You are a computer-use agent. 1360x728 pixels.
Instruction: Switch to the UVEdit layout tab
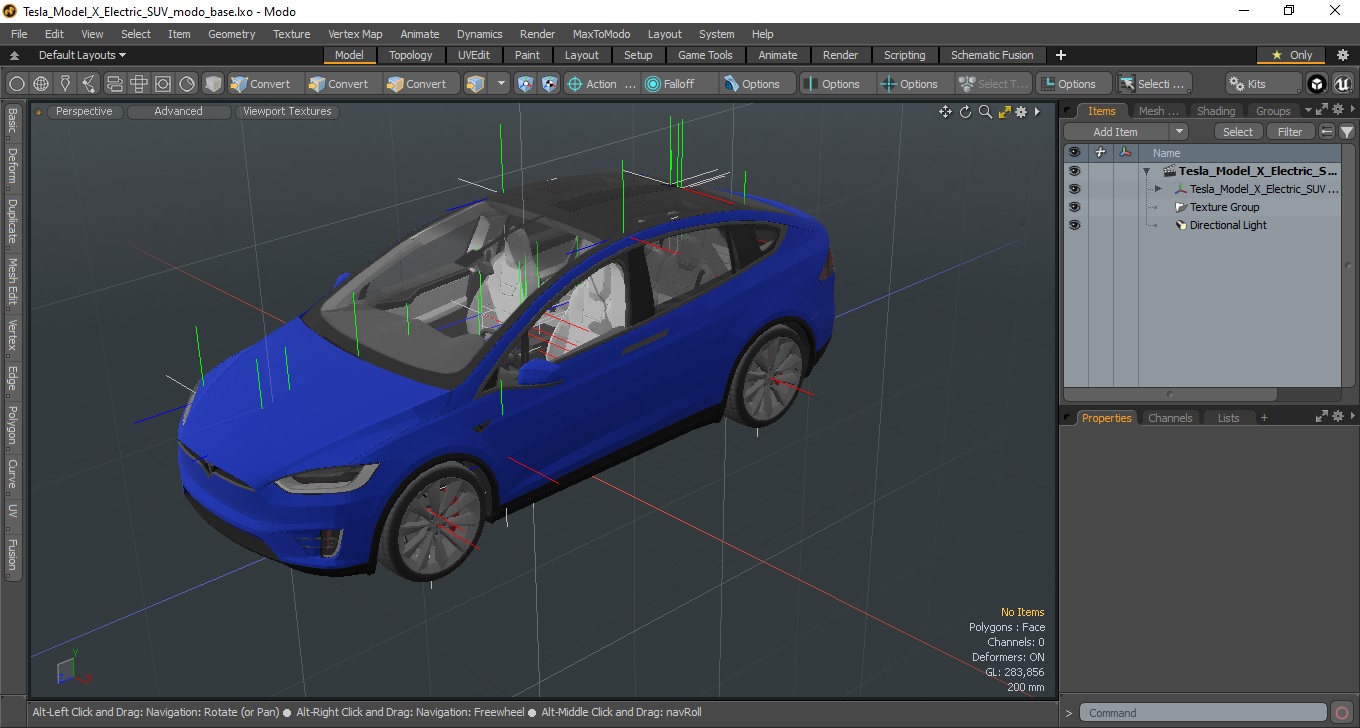pos(474,55)
